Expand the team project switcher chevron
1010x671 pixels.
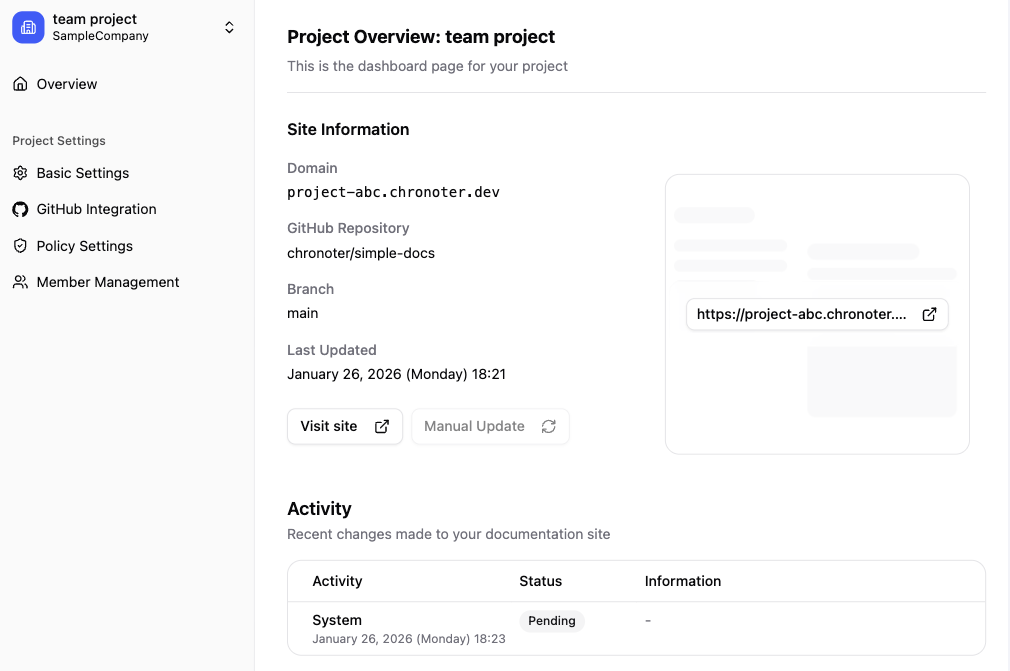pos(229,28)
